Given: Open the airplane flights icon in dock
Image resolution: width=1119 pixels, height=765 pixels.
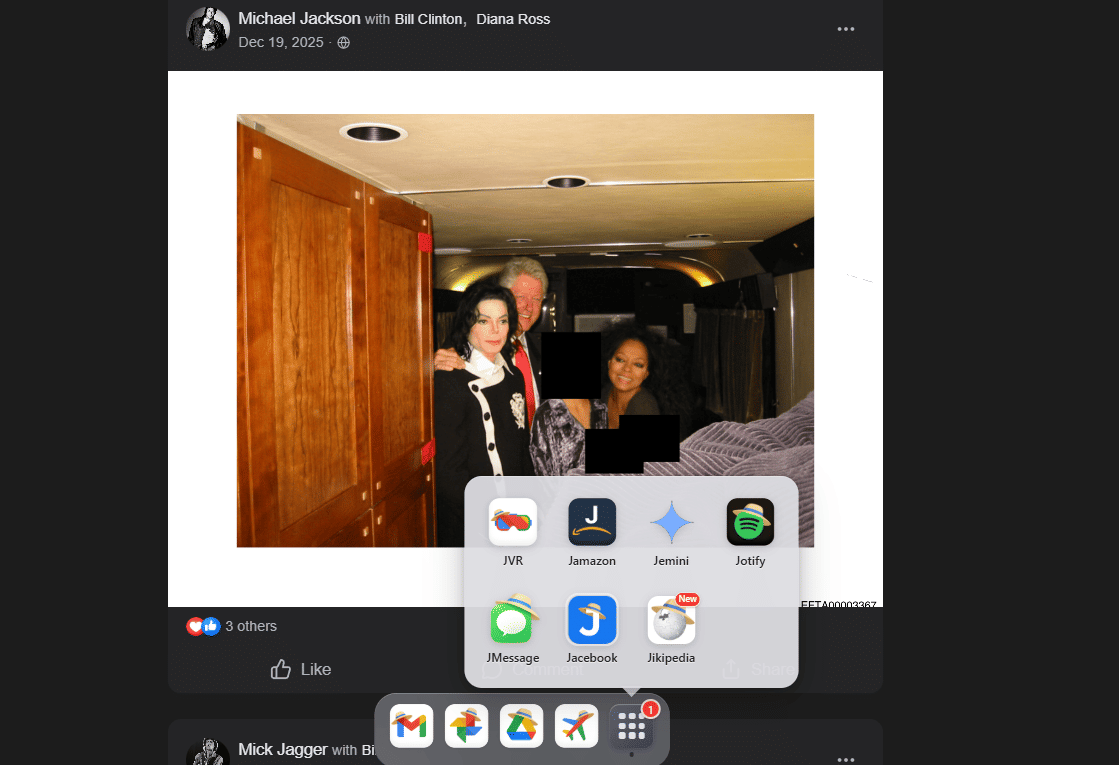Looking at the screenshot, I should coord(576,726).
